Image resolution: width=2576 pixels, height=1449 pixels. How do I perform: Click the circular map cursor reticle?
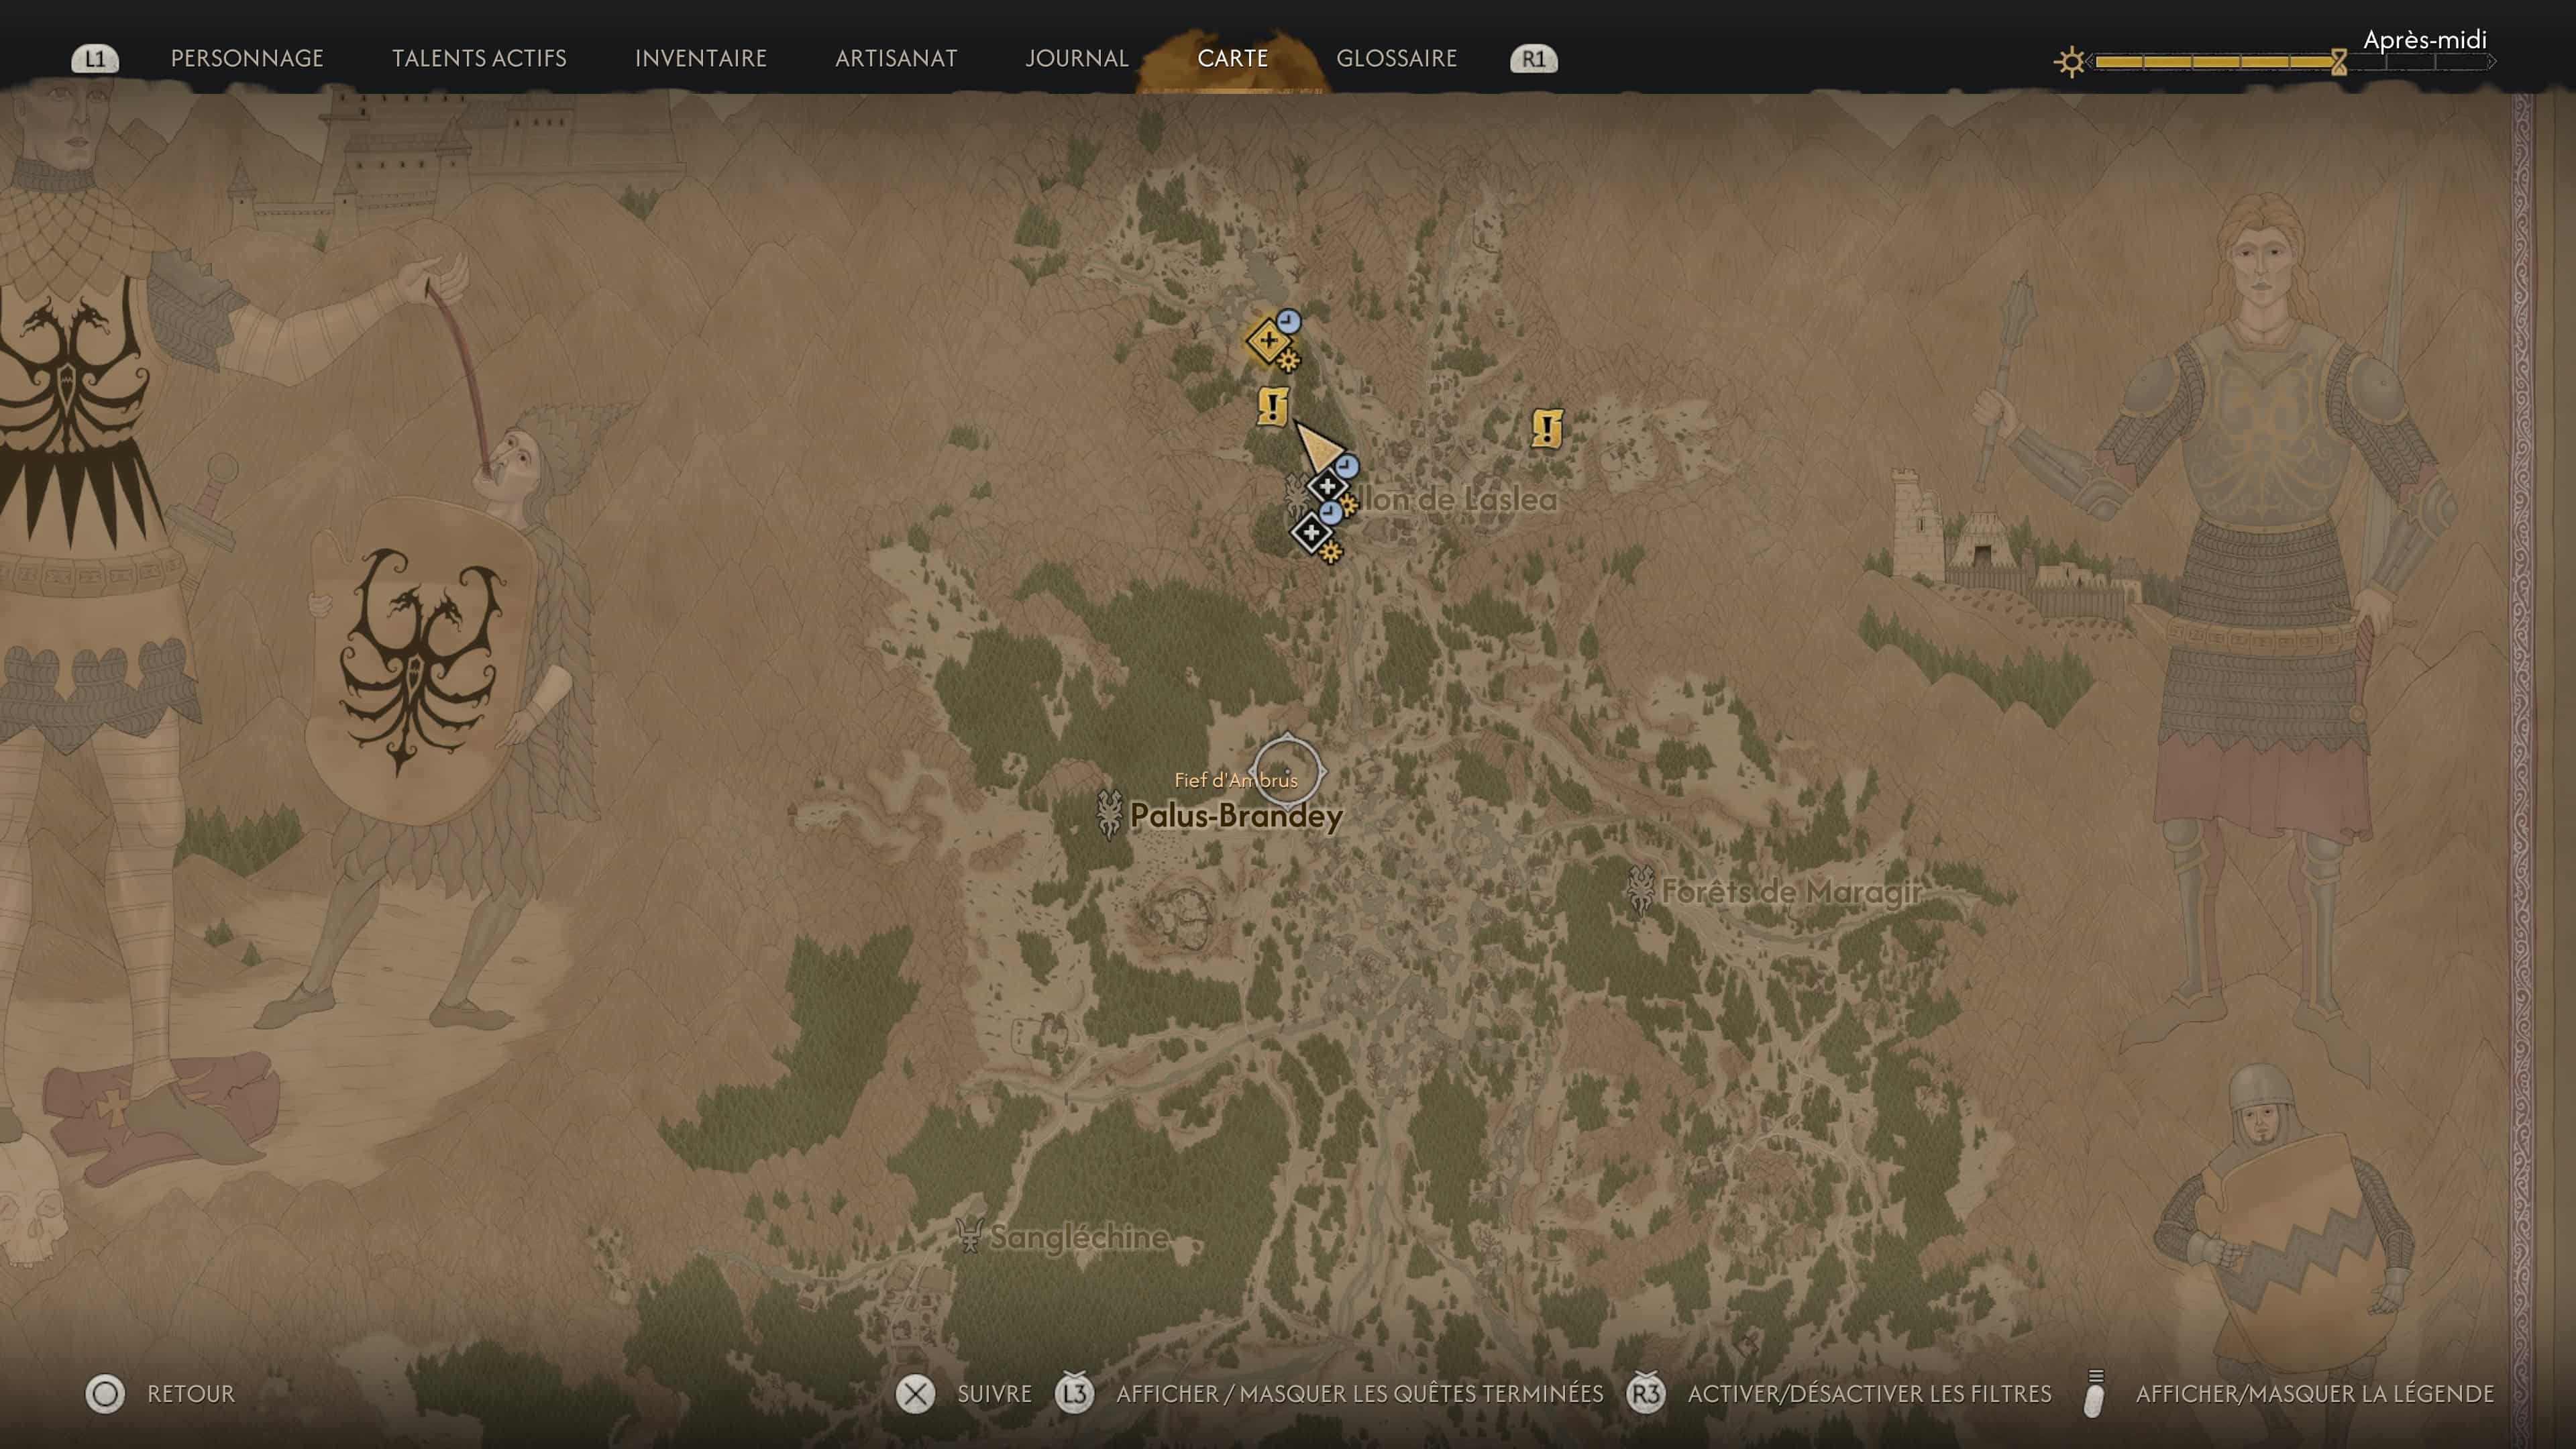coord(1287,771)
